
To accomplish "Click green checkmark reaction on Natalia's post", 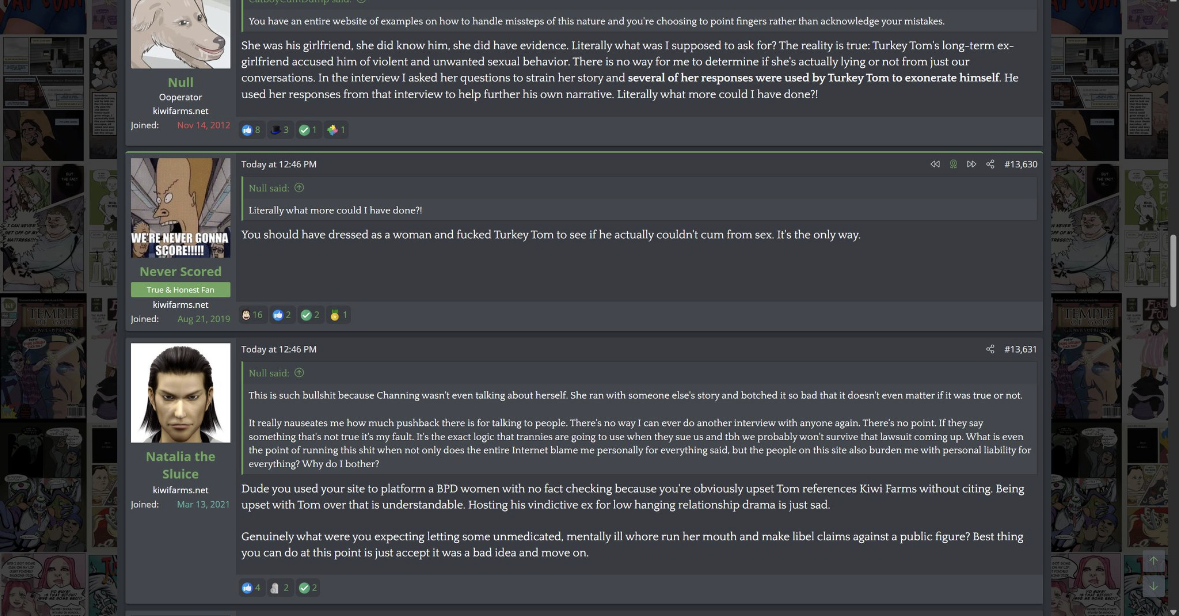I will point(305,588).
